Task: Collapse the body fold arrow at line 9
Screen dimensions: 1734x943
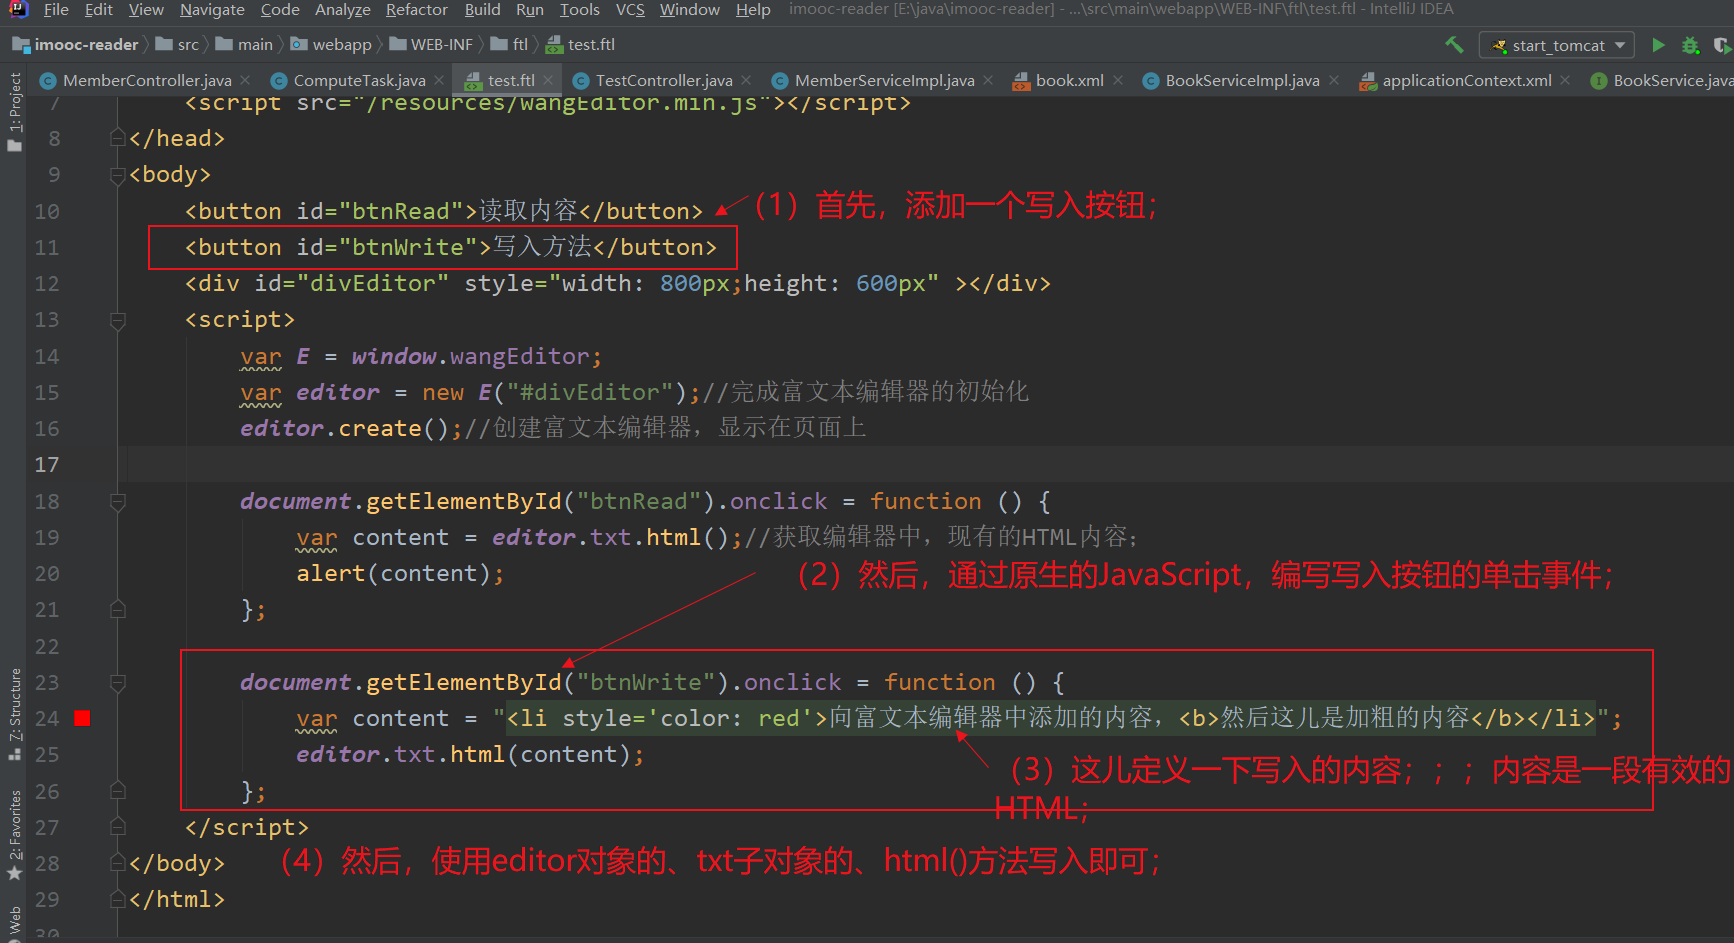Action: 117,174
